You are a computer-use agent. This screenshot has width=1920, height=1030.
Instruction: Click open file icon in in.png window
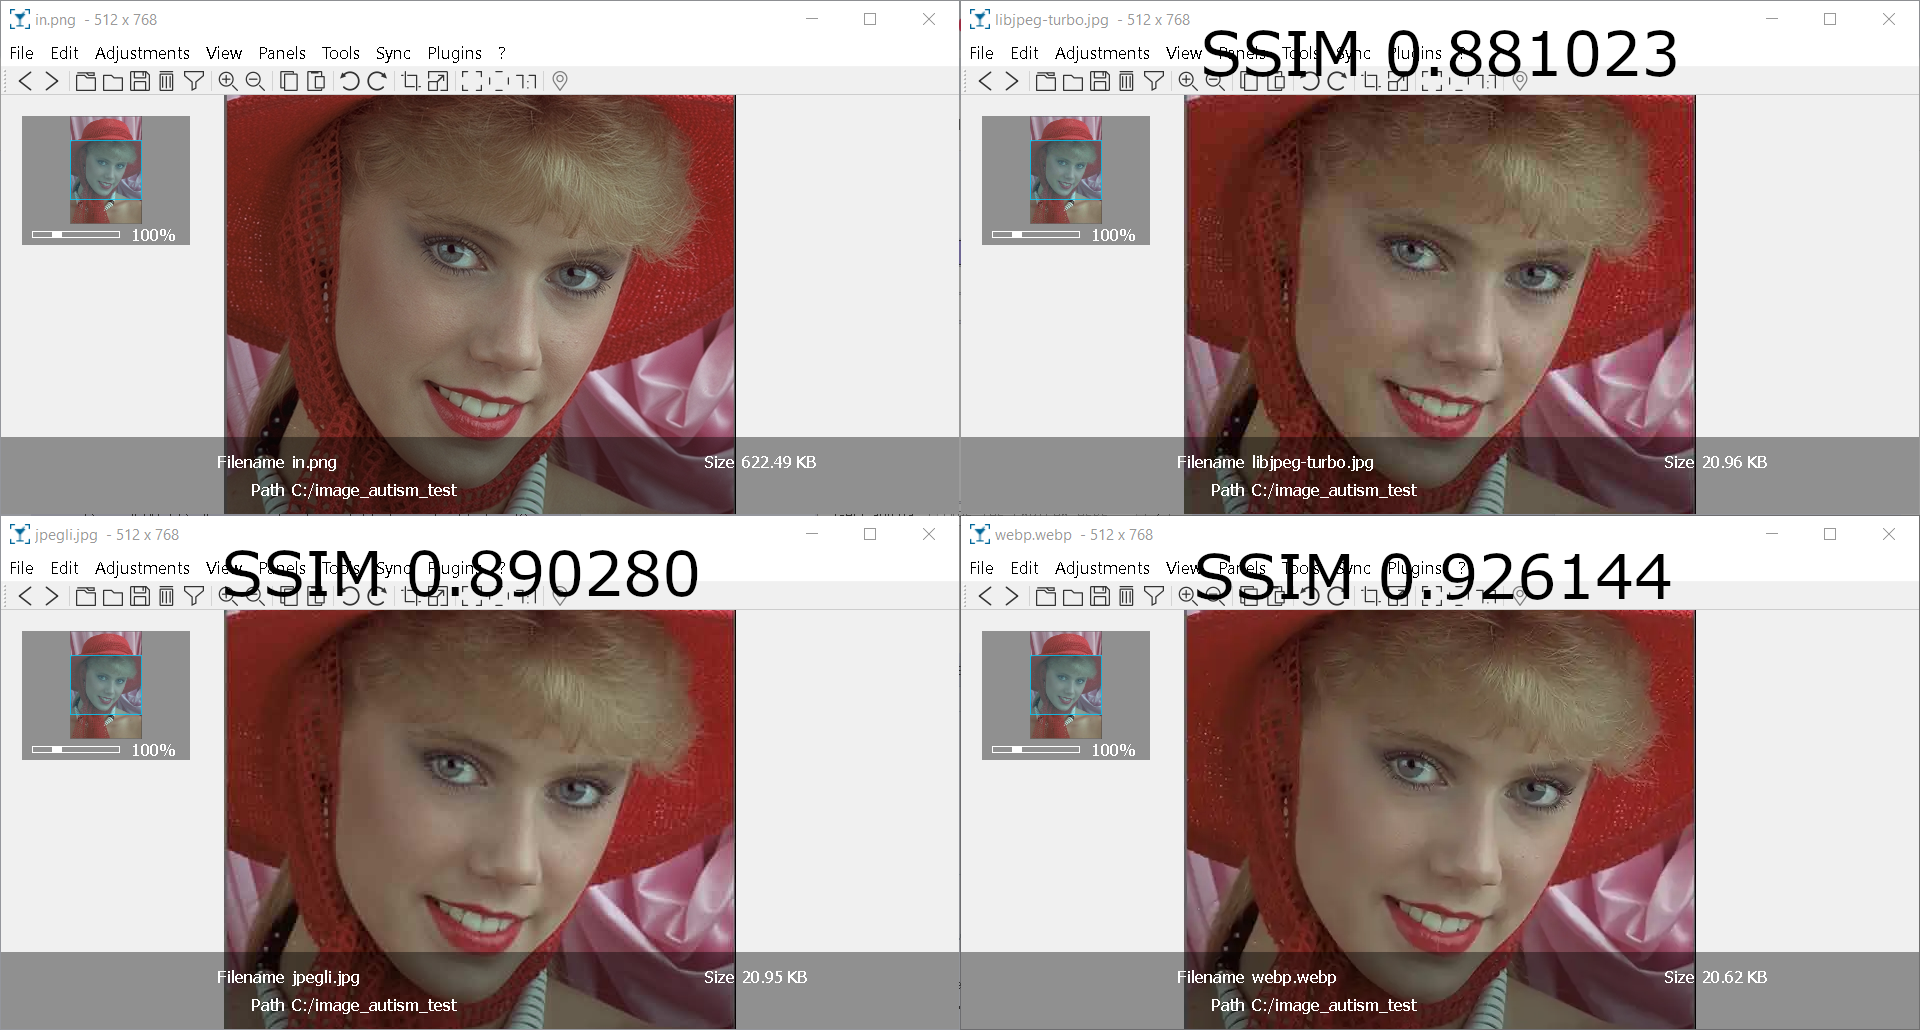[x=86, y=81]
